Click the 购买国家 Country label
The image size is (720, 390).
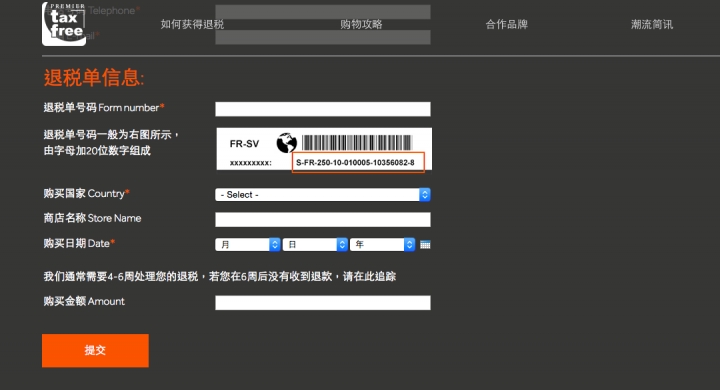tap(86, 193)
